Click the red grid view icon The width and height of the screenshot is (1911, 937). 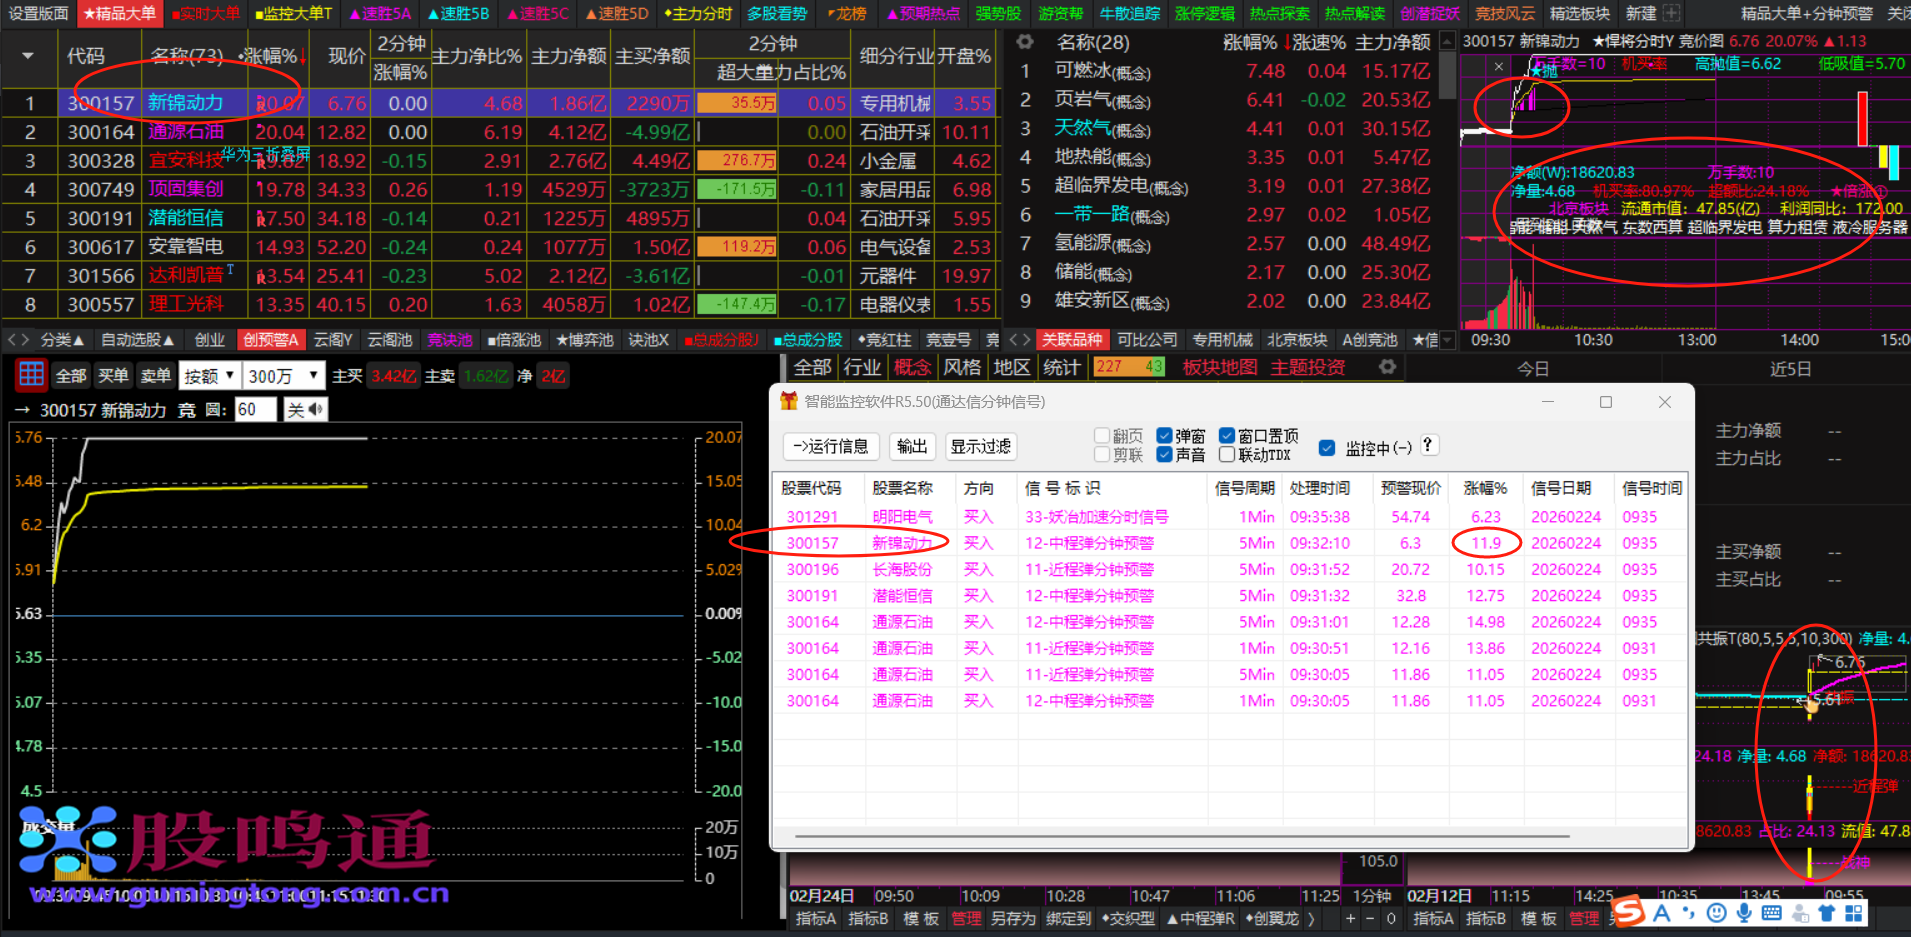[31, 375]
